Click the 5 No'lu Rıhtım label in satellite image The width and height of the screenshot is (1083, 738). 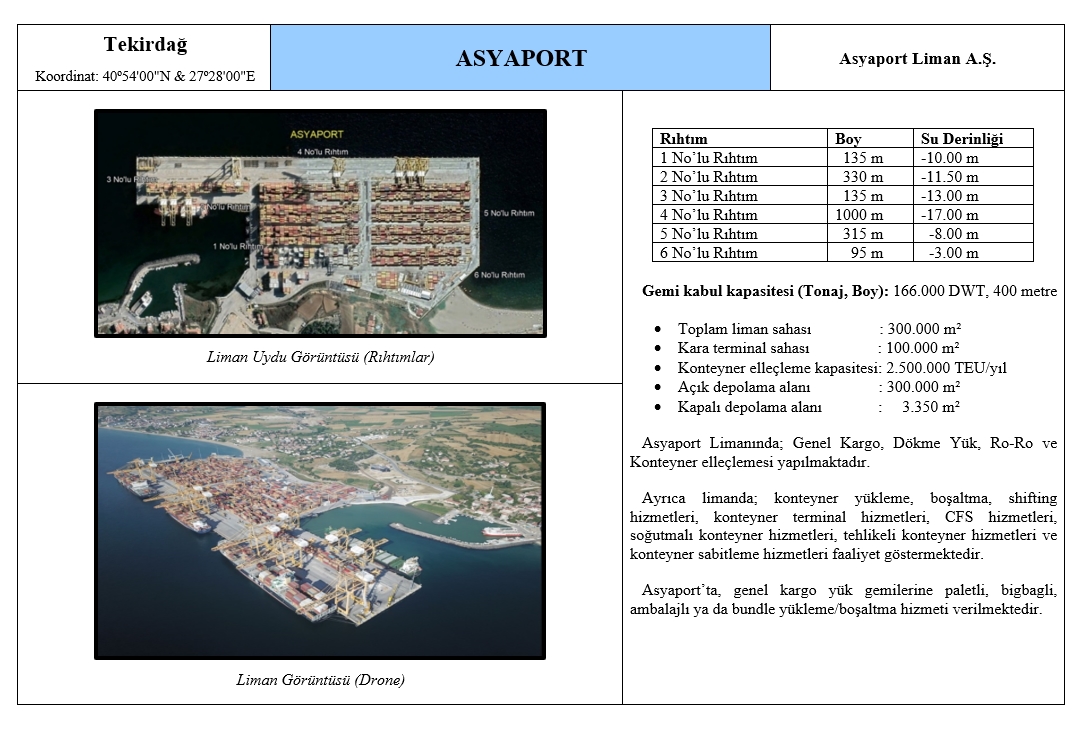click(x=509, y=213)
